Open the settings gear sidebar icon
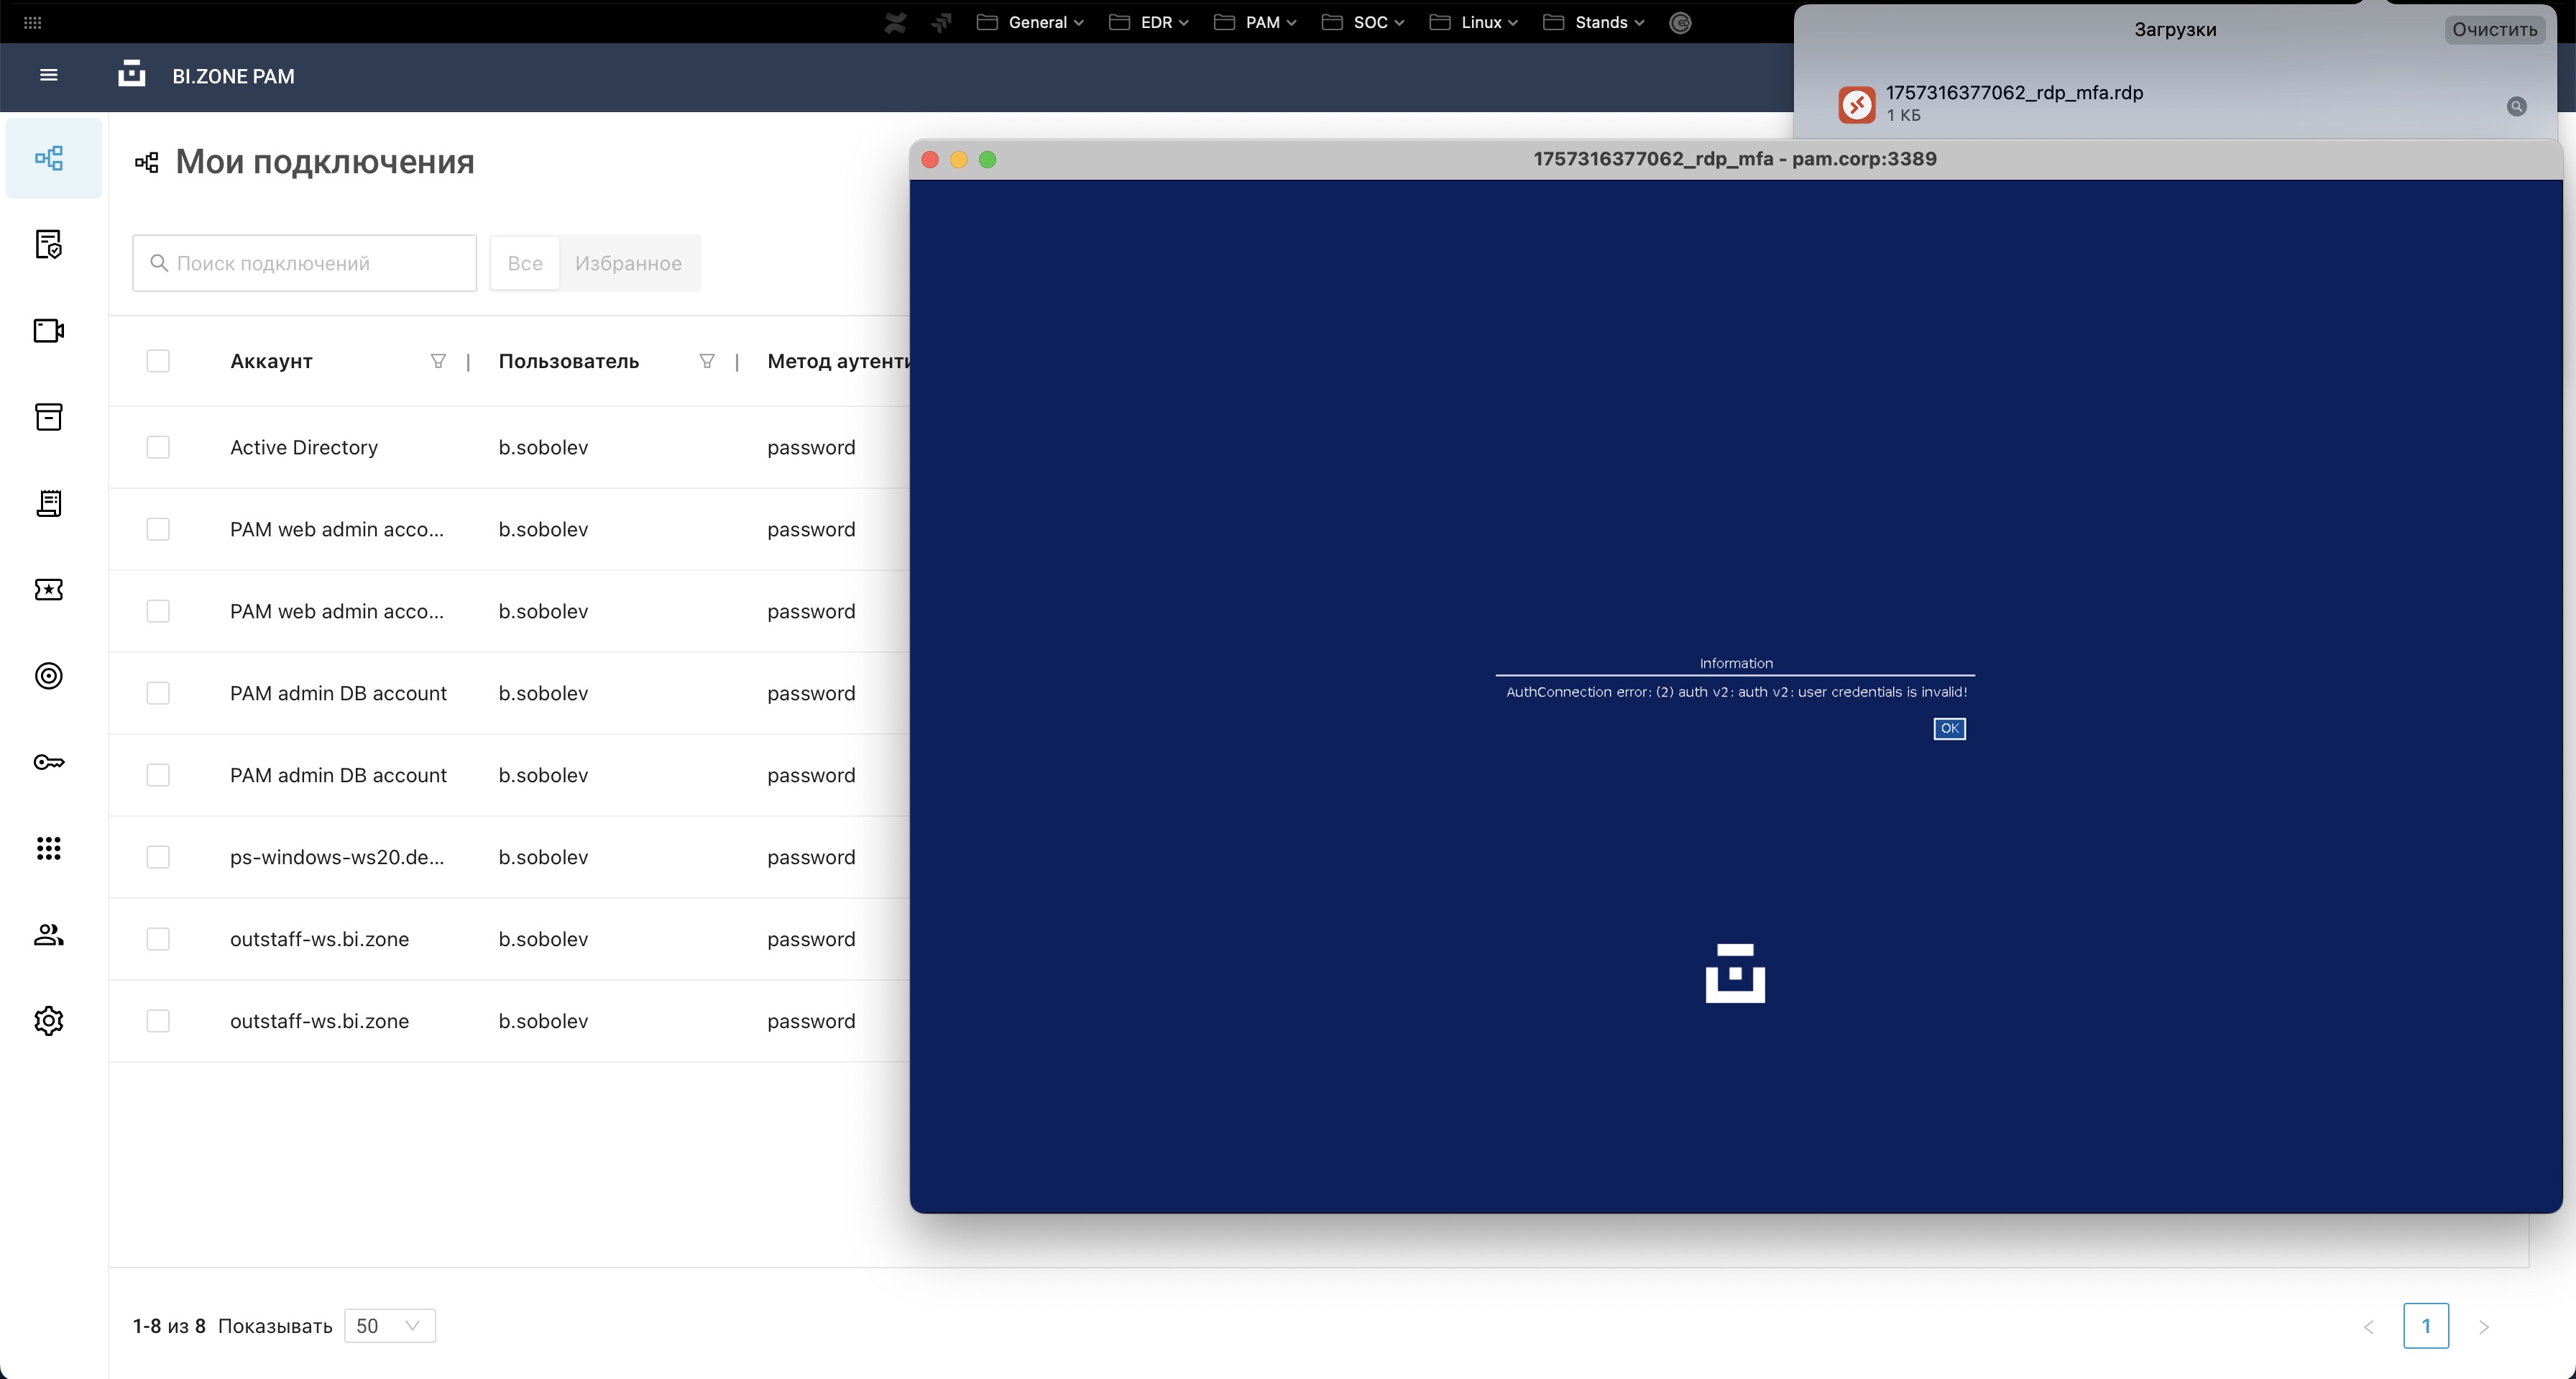Viewport: 2576px width, 1379px height. (49, 1021)
